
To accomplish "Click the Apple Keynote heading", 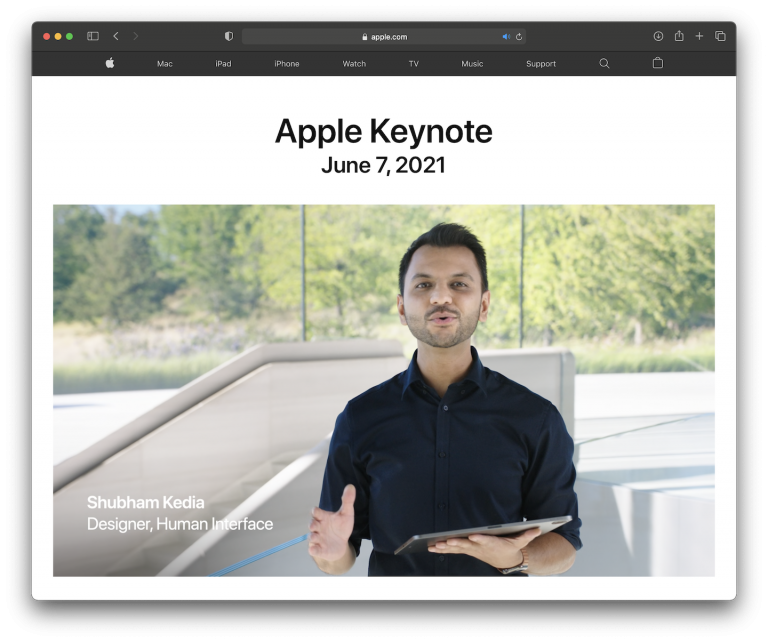I will [x=384, y=131].
